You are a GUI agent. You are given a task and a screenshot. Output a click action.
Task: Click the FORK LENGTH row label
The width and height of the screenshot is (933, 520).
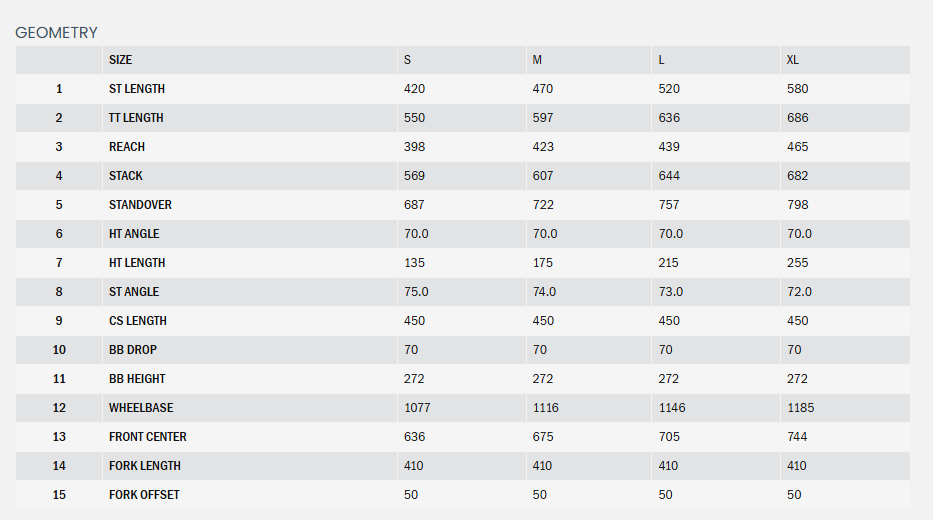point(143,466)
